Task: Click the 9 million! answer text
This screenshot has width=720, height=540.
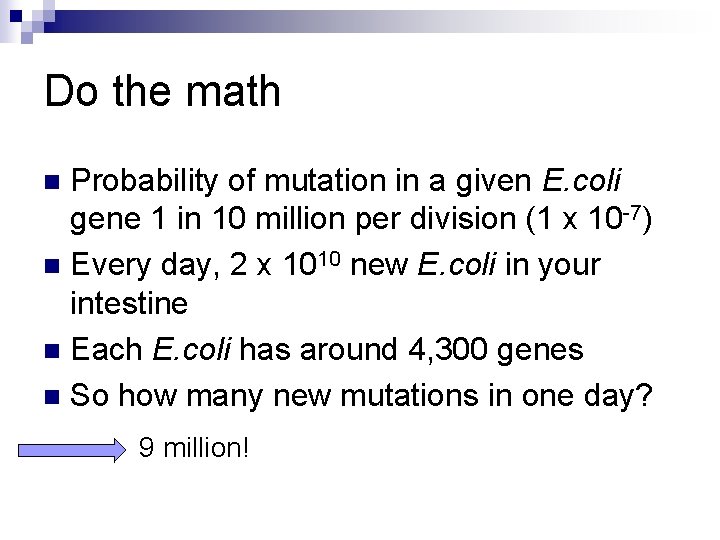Action: (193, 448)
